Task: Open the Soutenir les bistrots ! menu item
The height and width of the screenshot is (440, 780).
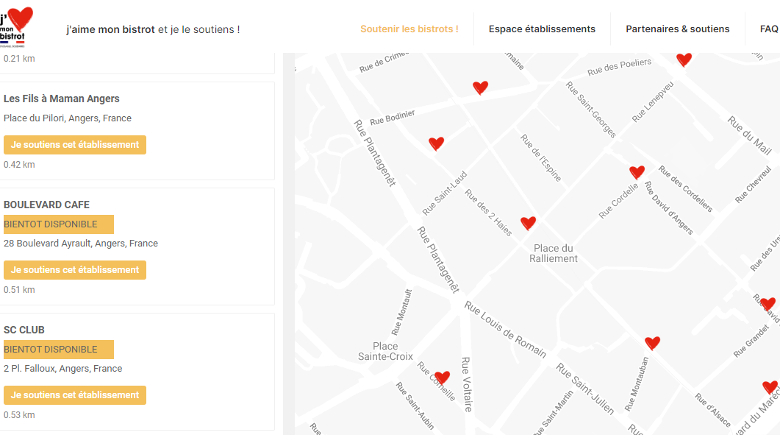Action: 409,29
